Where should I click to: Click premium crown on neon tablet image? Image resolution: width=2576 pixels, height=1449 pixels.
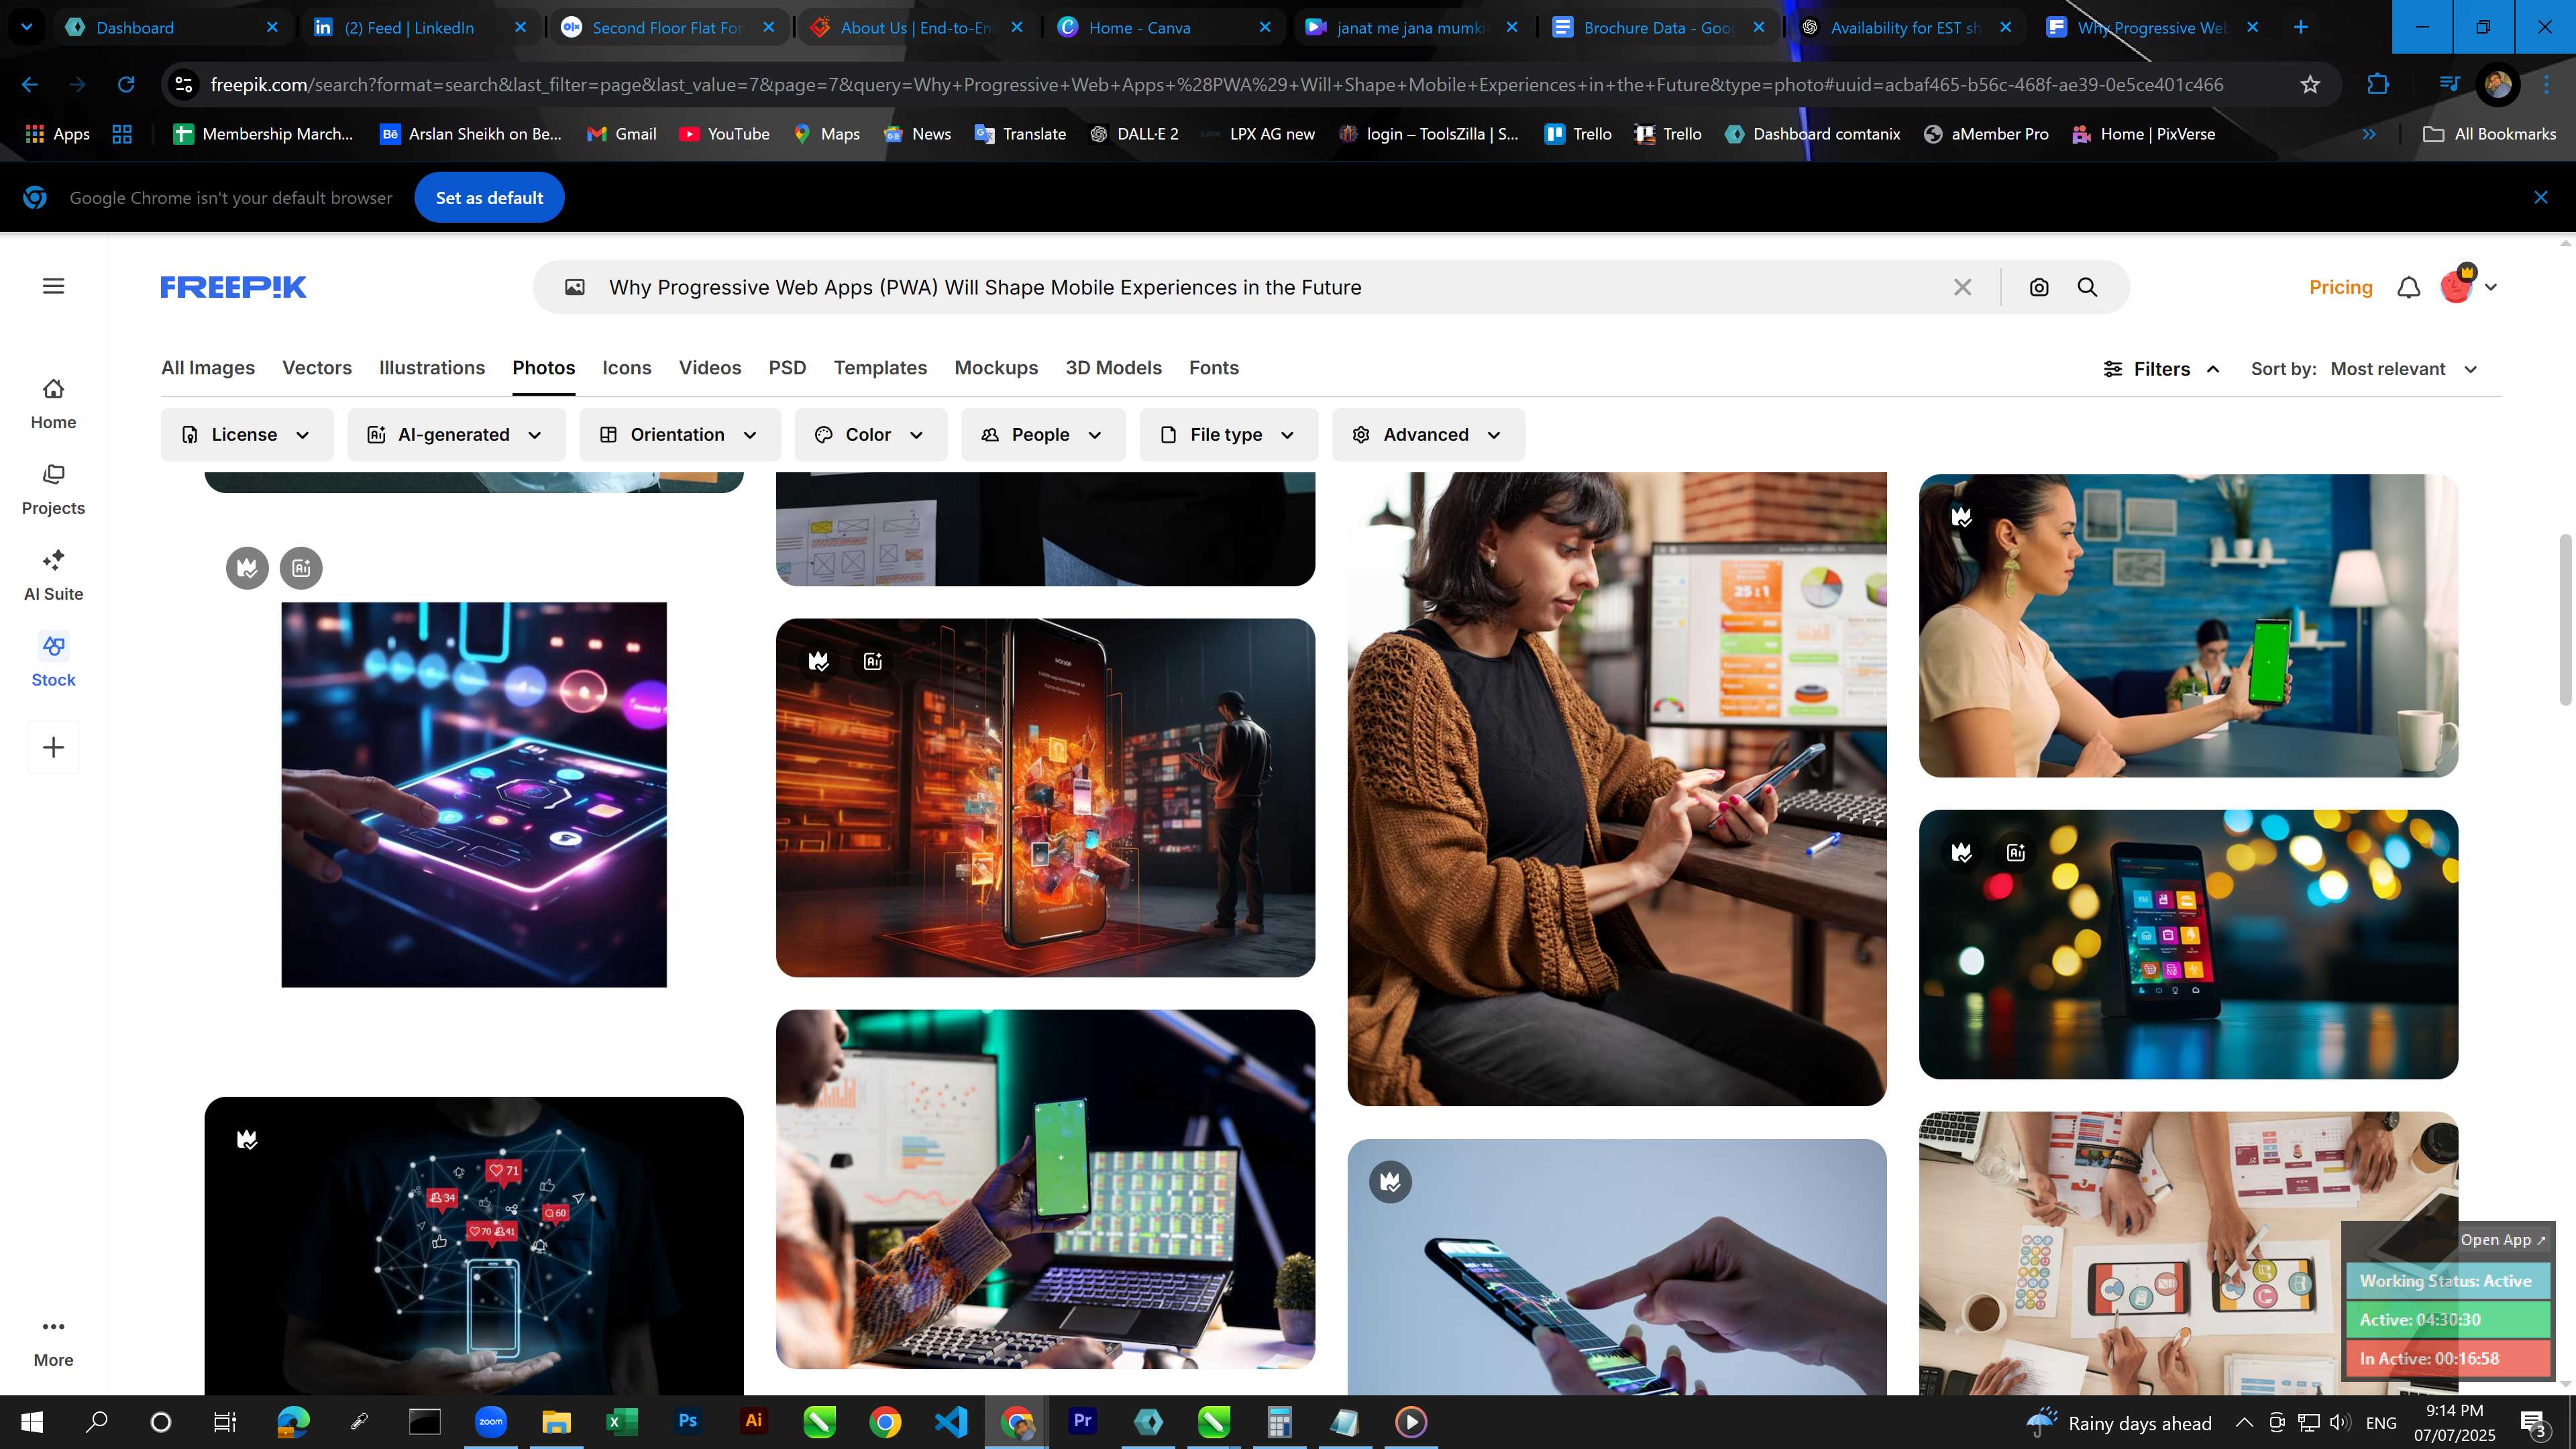click(247, 568)
